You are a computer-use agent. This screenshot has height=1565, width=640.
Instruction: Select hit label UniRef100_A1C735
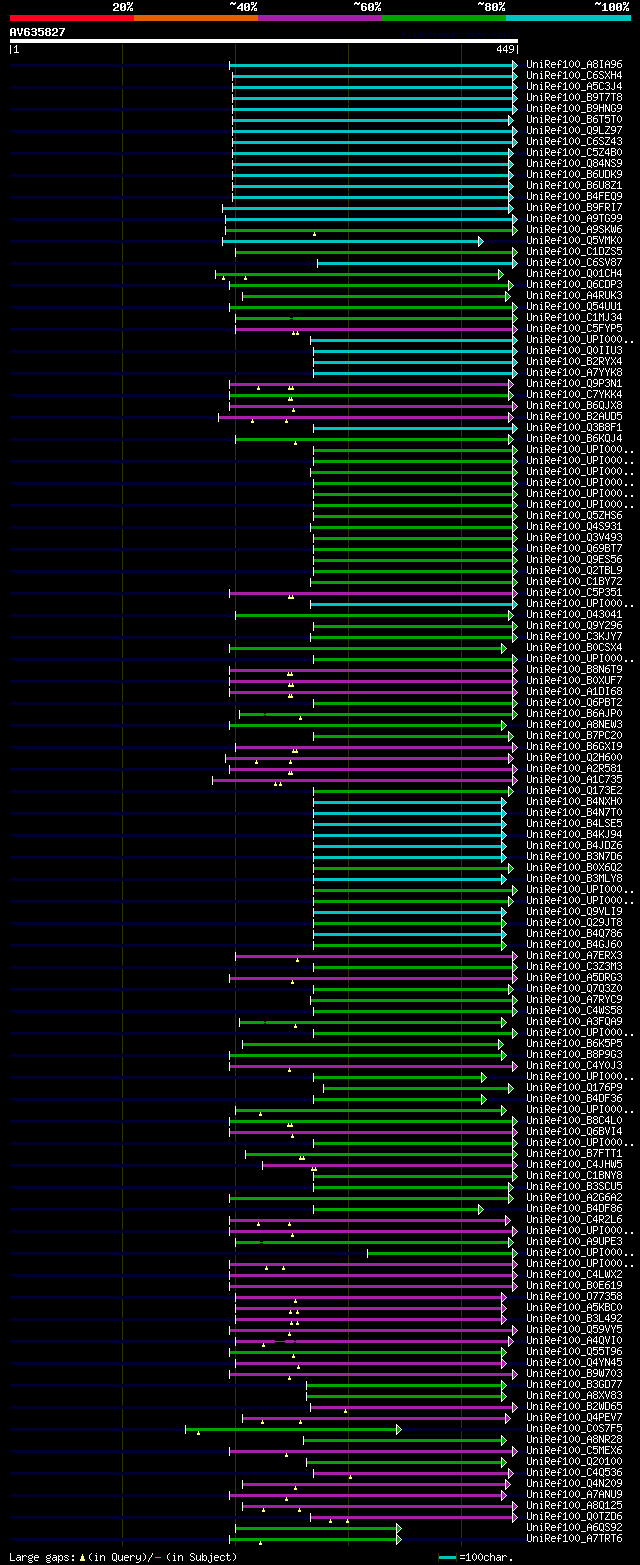coord(574,779)
